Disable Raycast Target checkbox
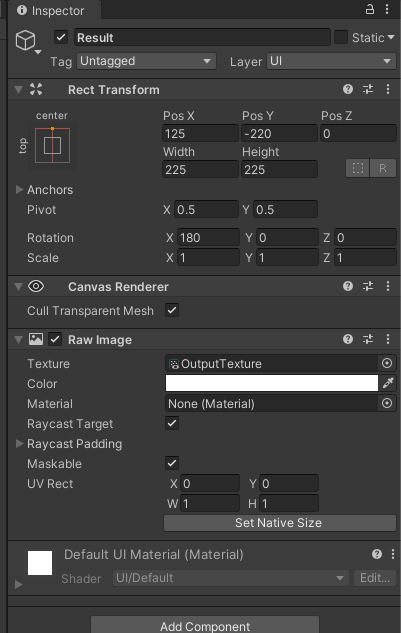The width and height of the screenshot is (401, 633). tap(172, 423)
